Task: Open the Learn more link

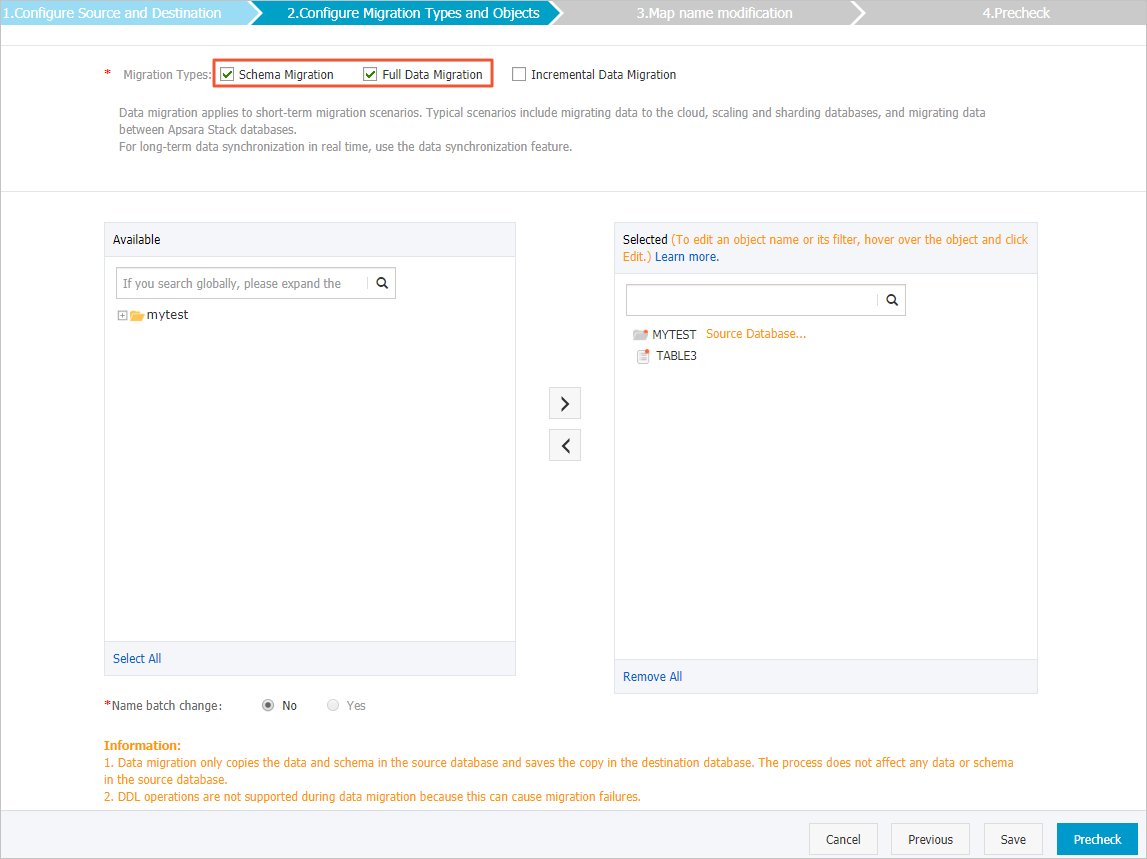Action: click(688, 256)
